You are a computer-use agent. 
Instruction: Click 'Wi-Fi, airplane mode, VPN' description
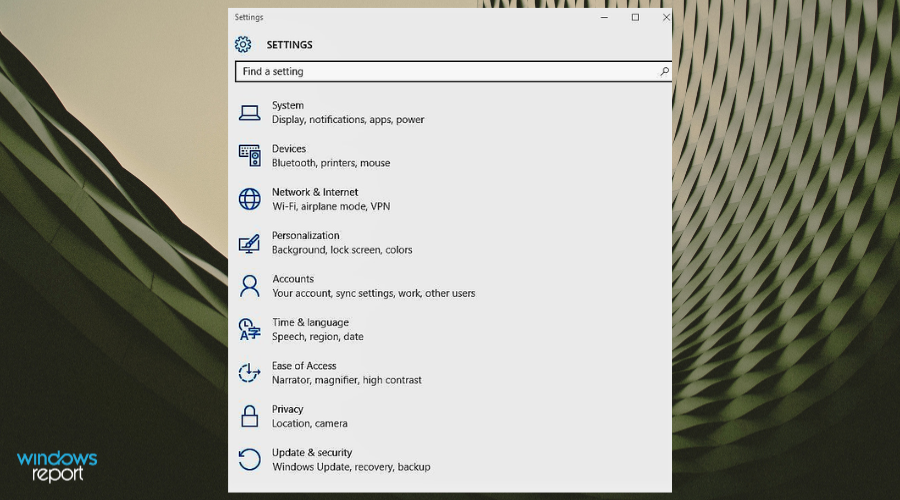pyautogui.click(x=331, y=206)
